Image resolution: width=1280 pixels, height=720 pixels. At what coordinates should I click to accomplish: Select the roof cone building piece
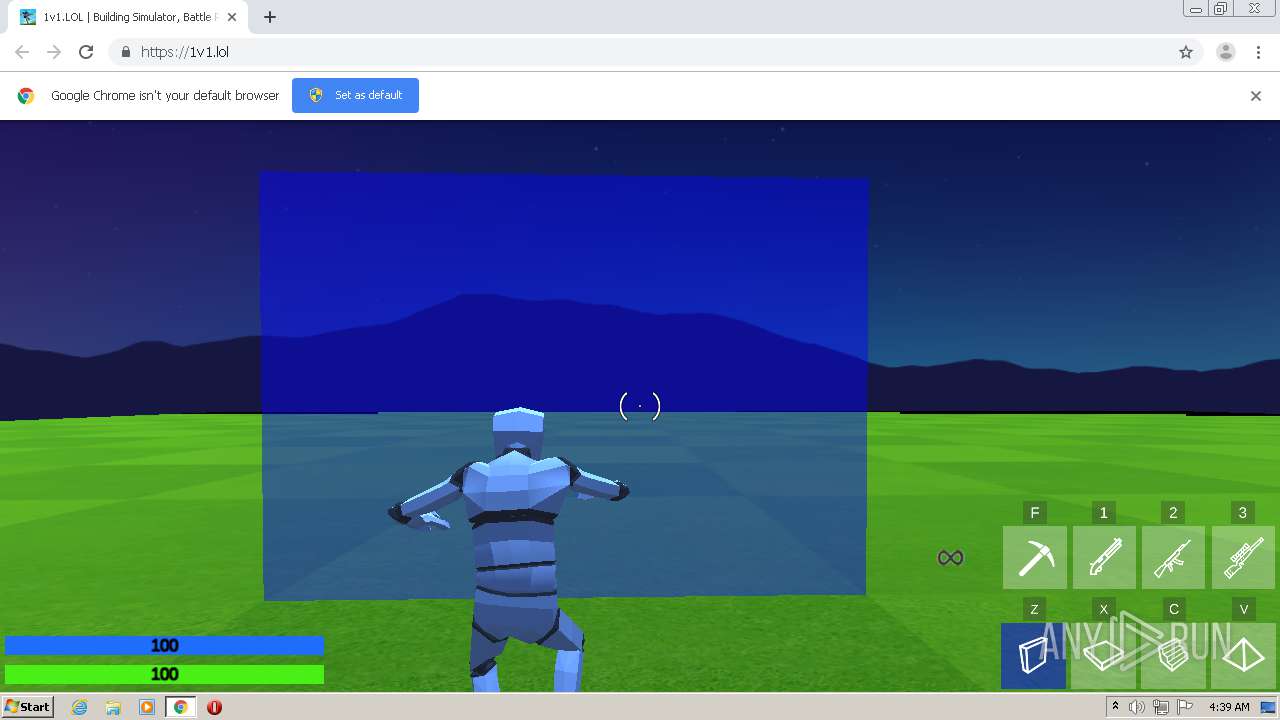(x=1243, y=656)
